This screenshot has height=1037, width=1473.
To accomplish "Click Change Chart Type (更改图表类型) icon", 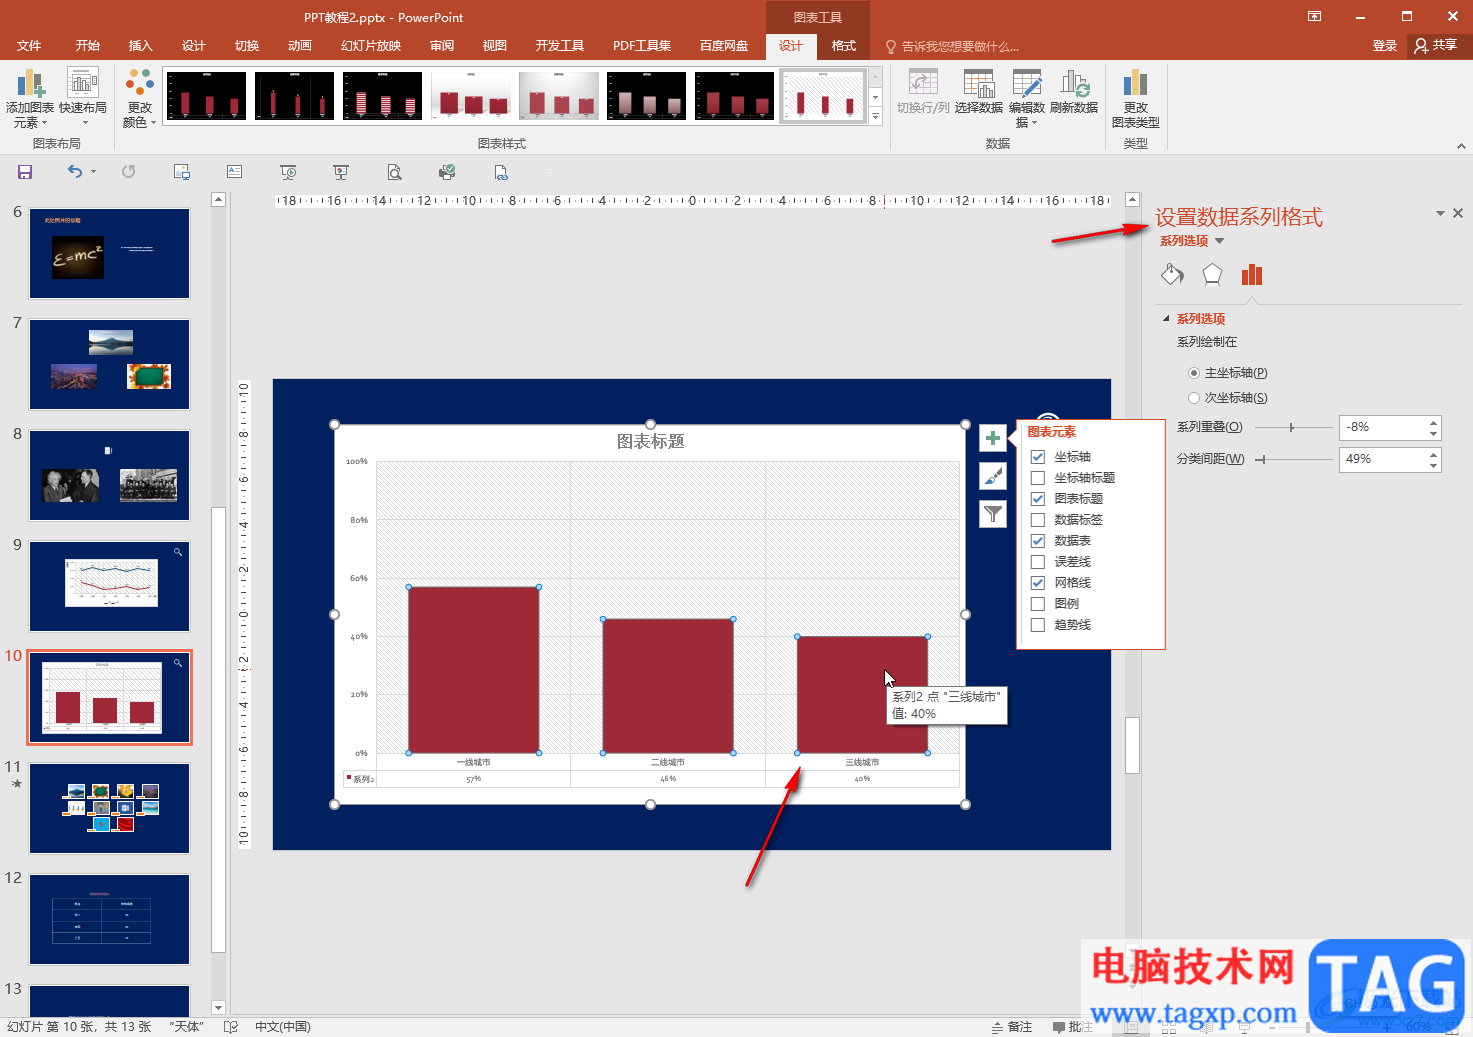I will pyautogui.click(x=1136, y=99).
